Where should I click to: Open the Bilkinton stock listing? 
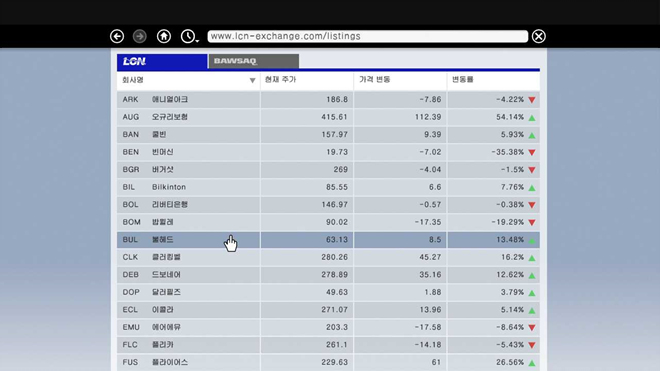328,187
